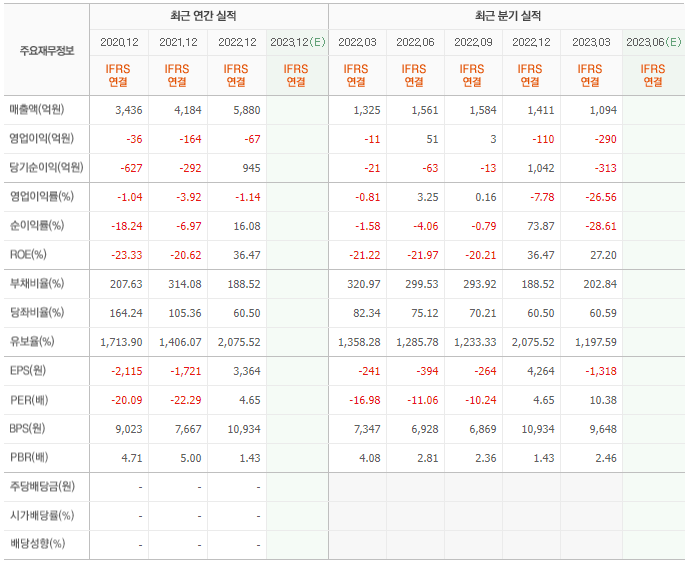Click reserve ratio value 1,713.90
Viewport: 689px width, 563px height.
click(x=121, y=342)
